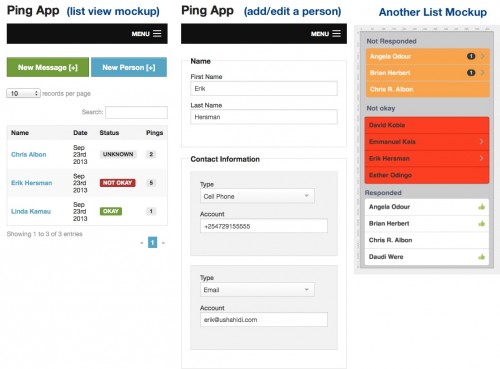Viewport: 500px width, 369px height.
Task: Click the New Message [+] button
Action: pyautogui.click(x=48, y=67)
